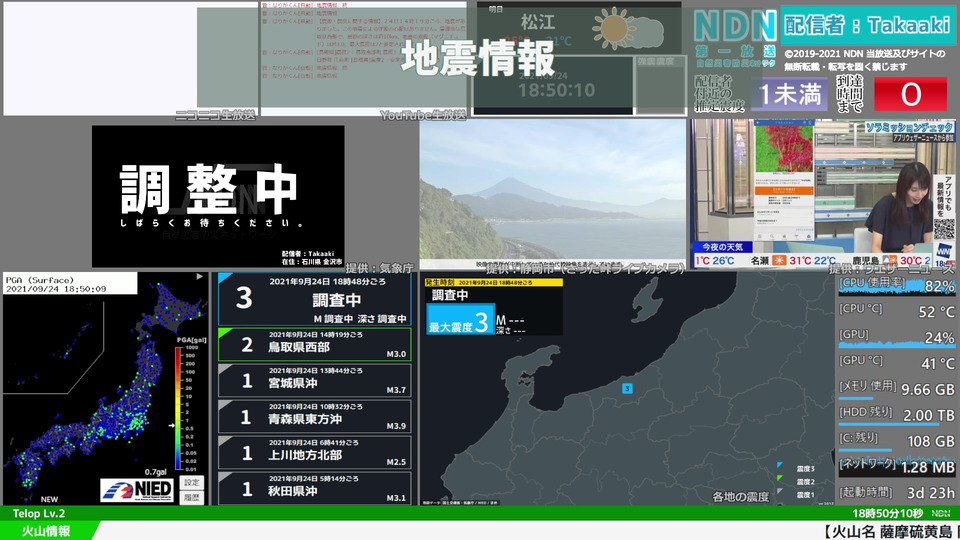Click the 今夜の天気 banner
Viewport: 960px width, 540px height.
[x=722, y=247]
